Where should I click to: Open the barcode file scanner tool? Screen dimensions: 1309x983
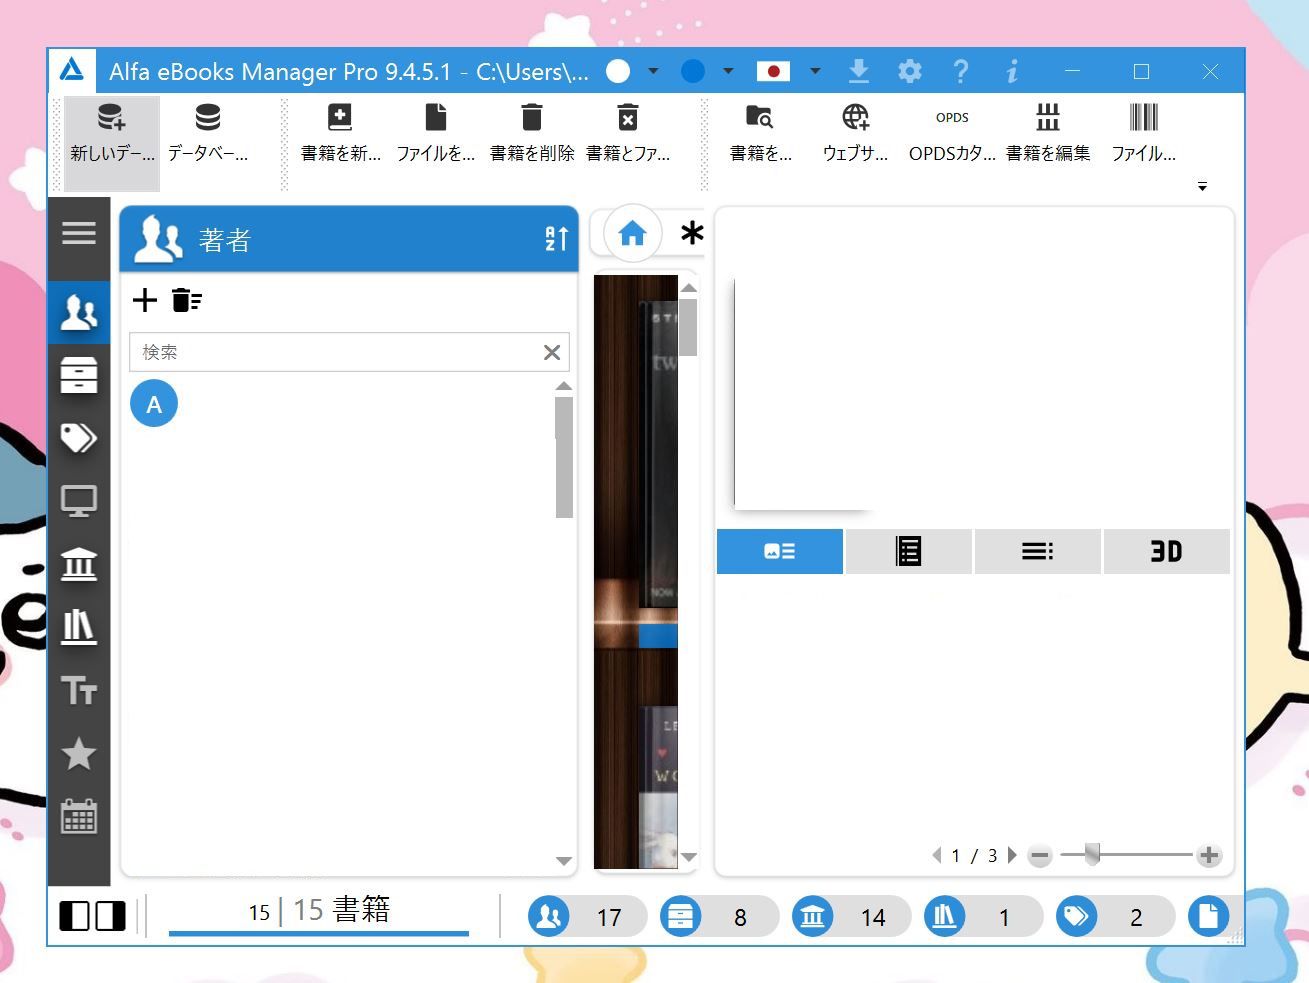pyautogui.click(x=1142, y=133)
